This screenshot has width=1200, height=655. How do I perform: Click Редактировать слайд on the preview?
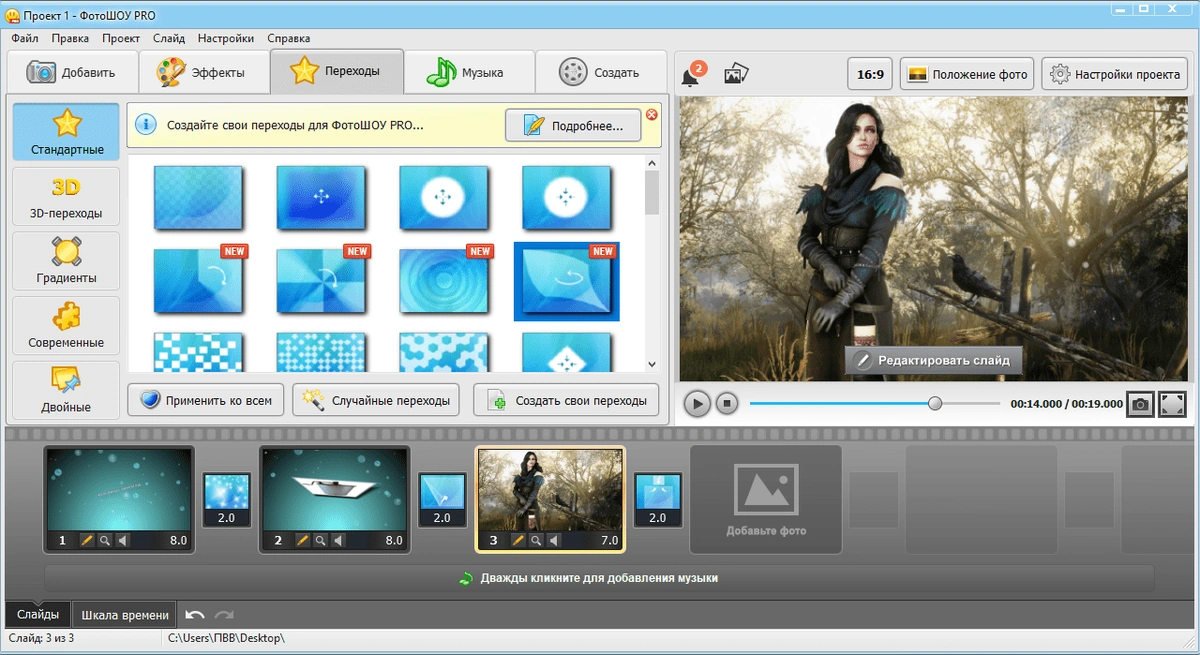pos(933,360)
